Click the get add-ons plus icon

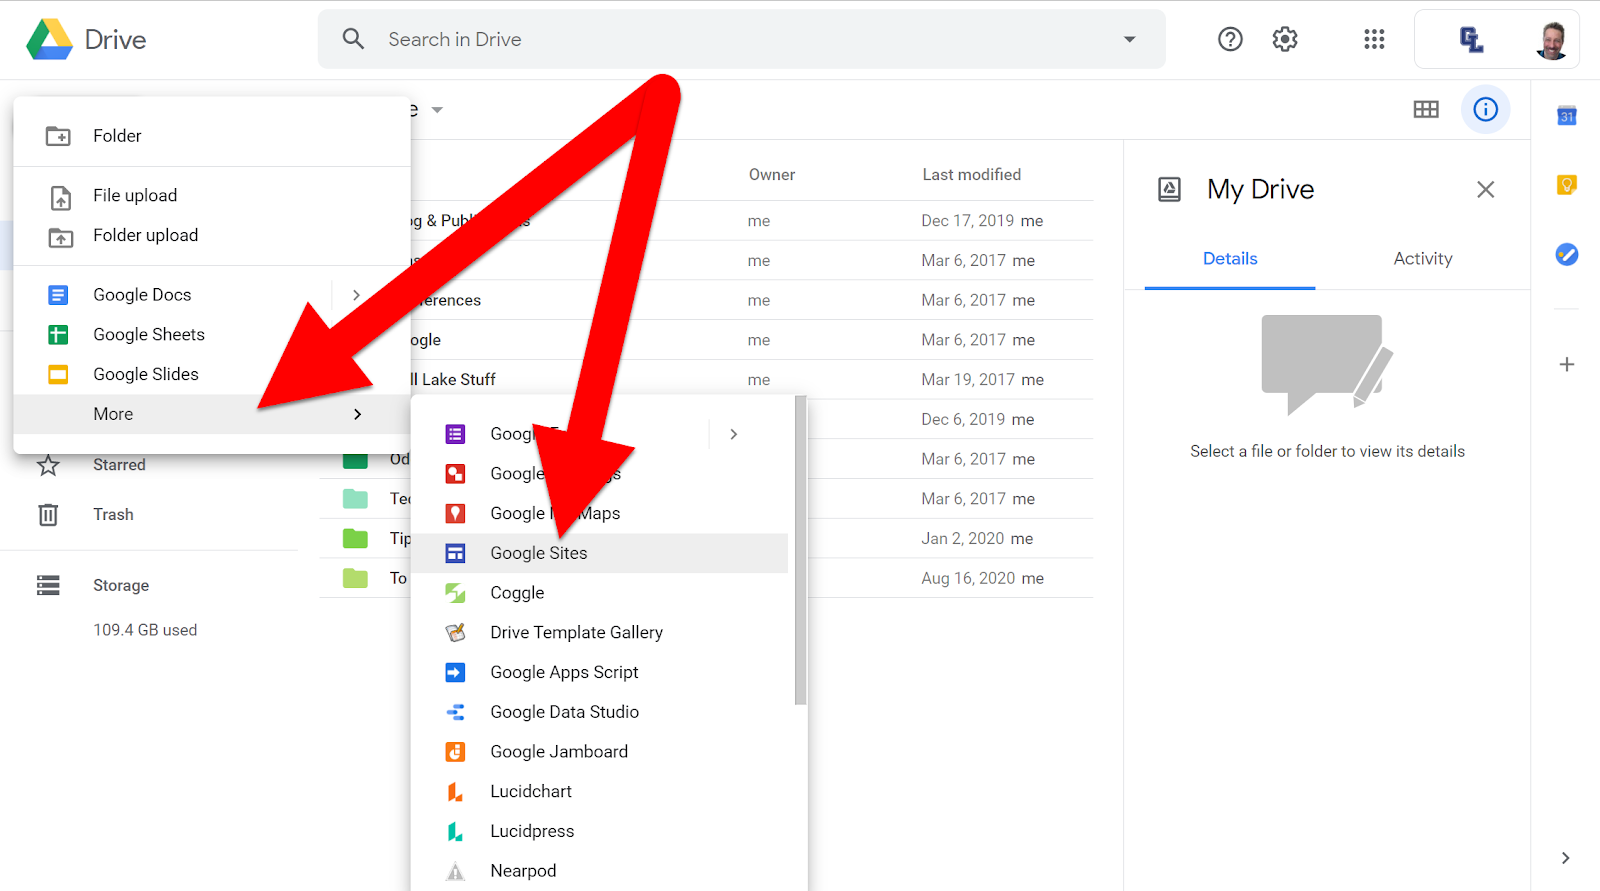click(x=1567, y=364)
